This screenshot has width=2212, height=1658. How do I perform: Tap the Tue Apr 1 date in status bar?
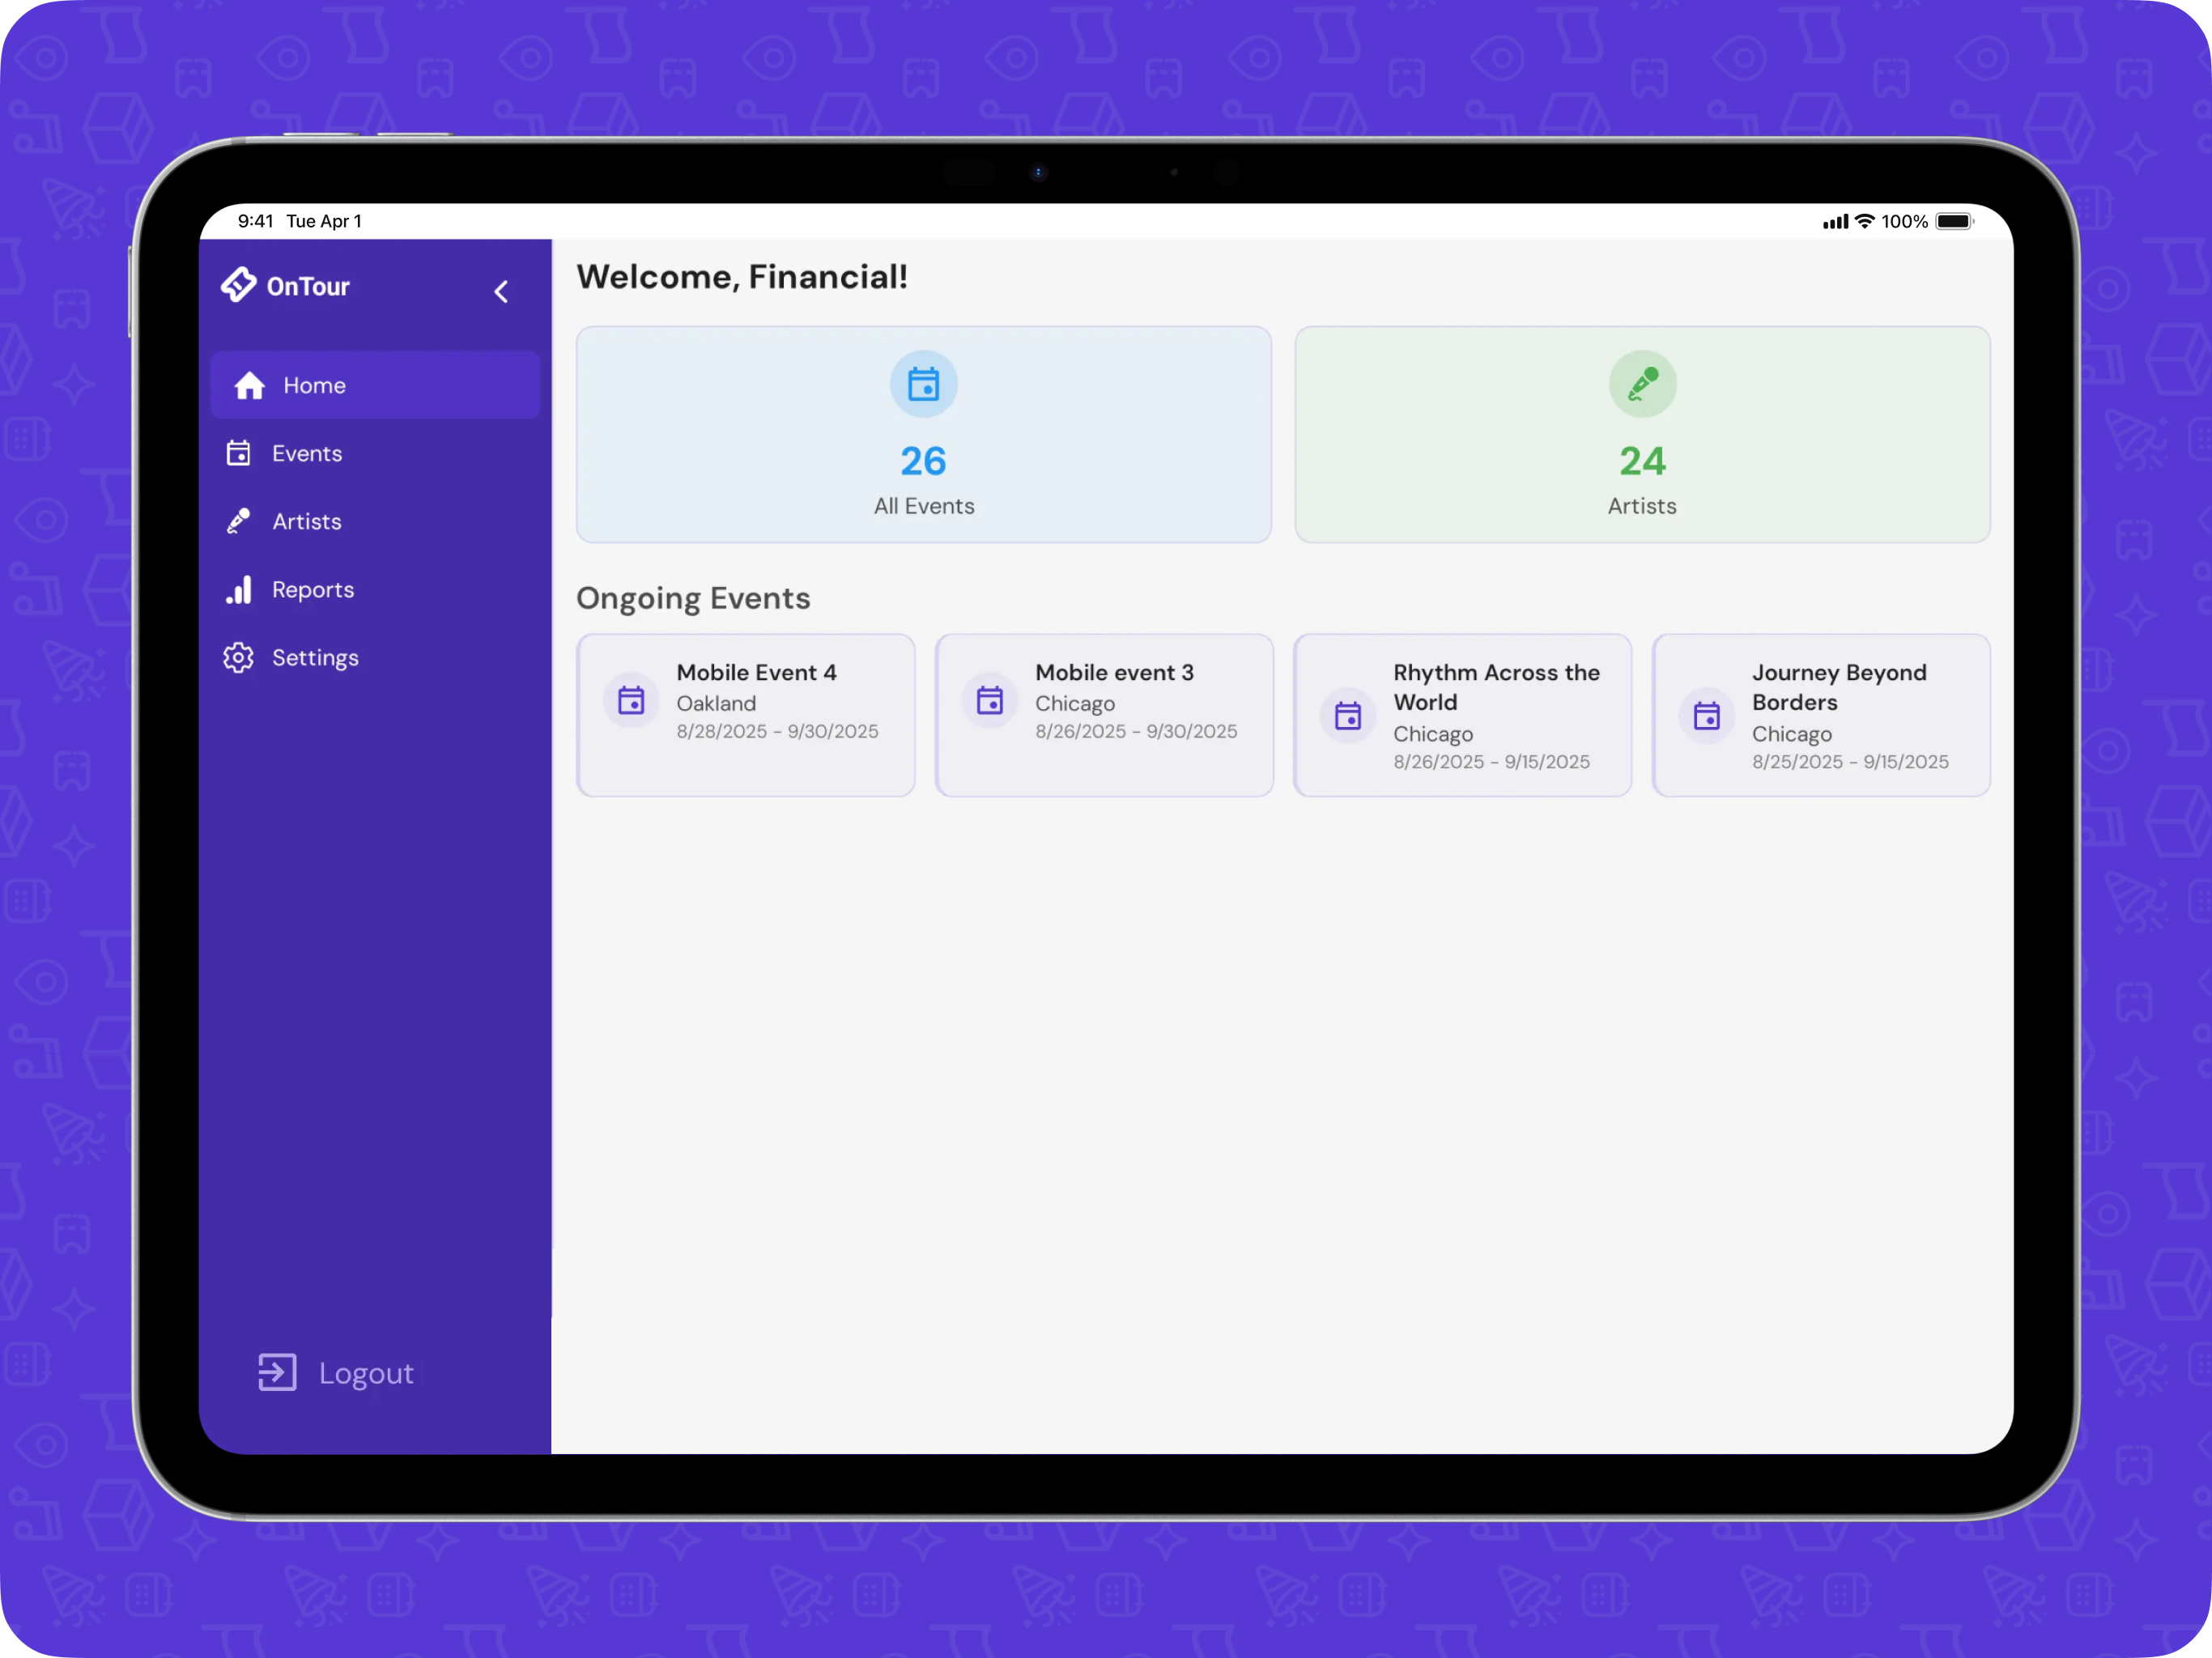click(x=324, y=221)
